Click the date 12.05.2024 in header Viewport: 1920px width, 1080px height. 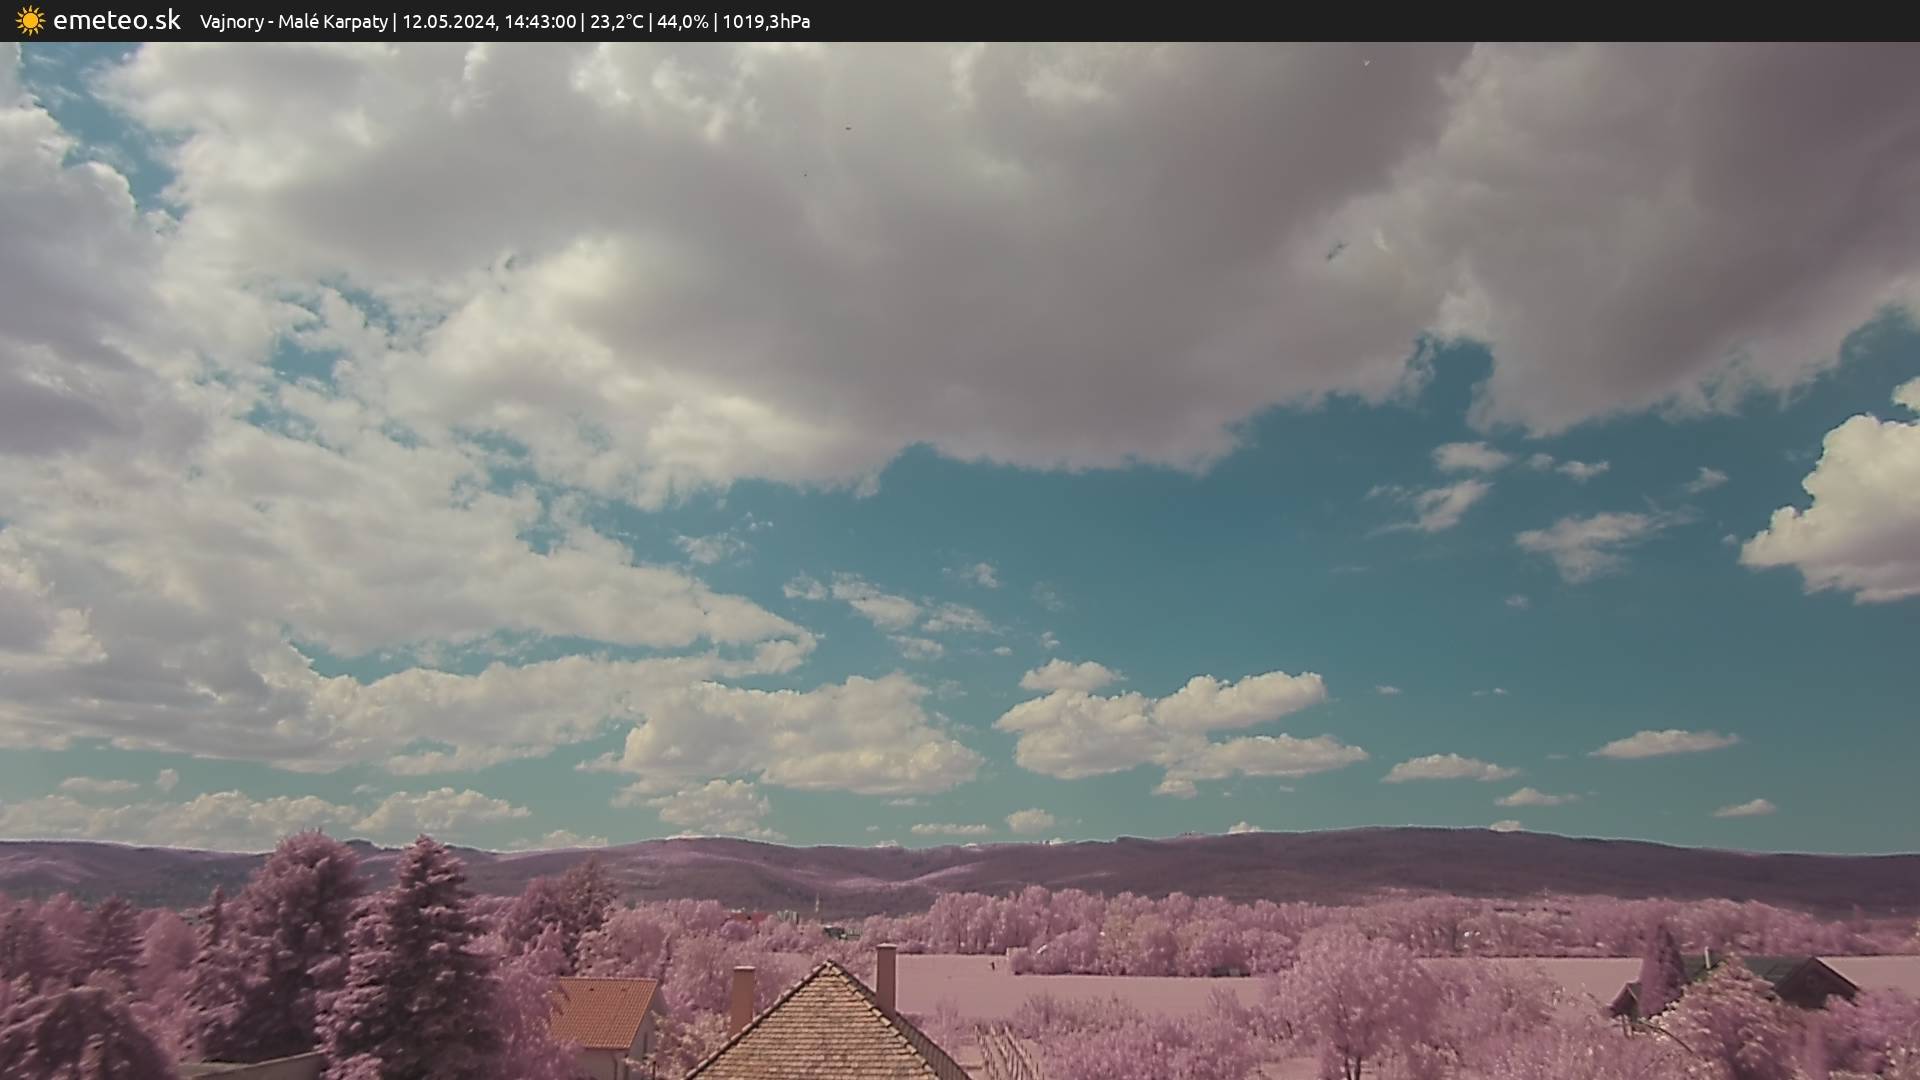pos(449,21)
